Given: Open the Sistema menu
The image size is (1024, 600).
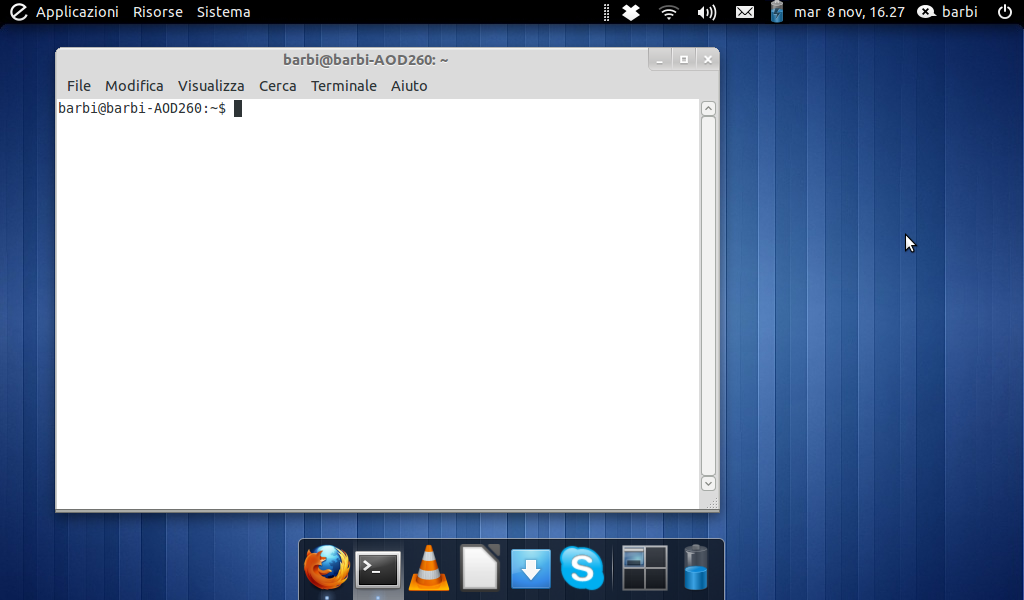Looking at the screenshot, I should pos(223,12).
